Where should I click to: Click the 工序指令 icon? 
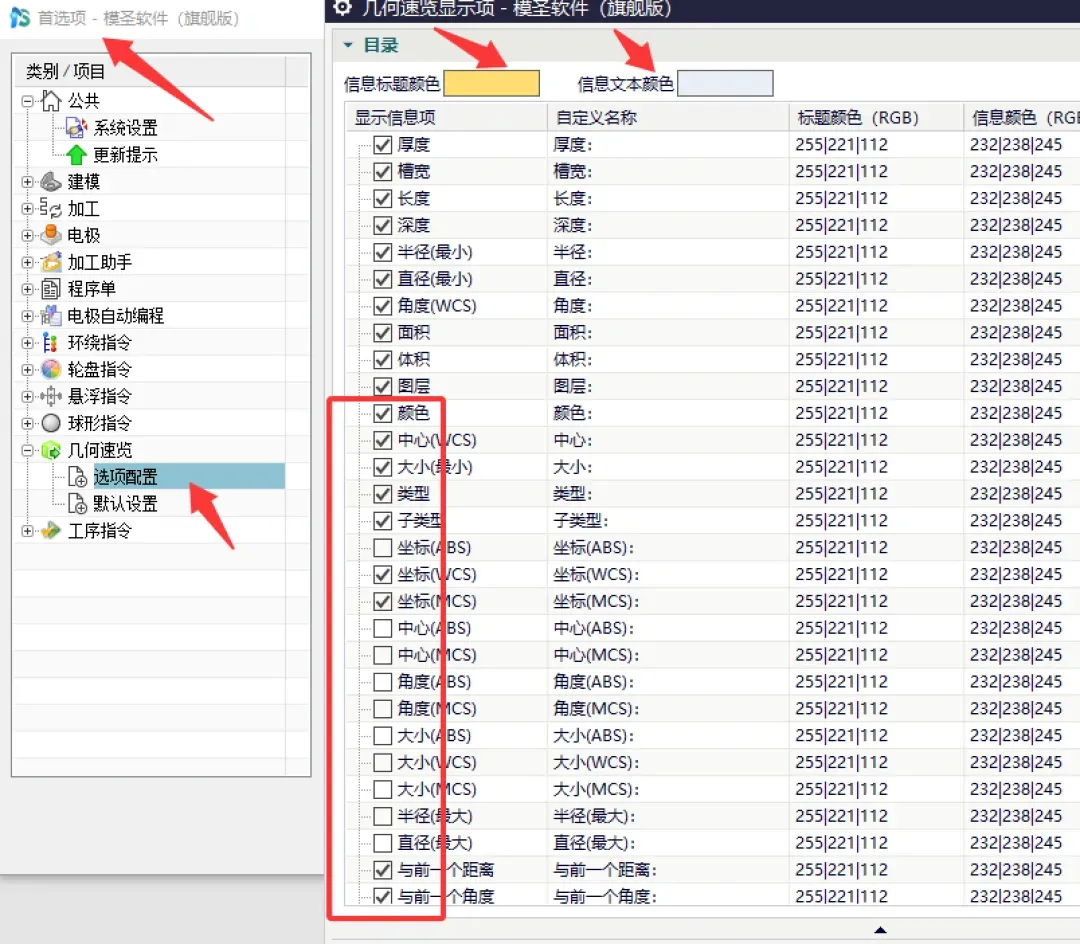pyautogui.click(x=50, y=530)
